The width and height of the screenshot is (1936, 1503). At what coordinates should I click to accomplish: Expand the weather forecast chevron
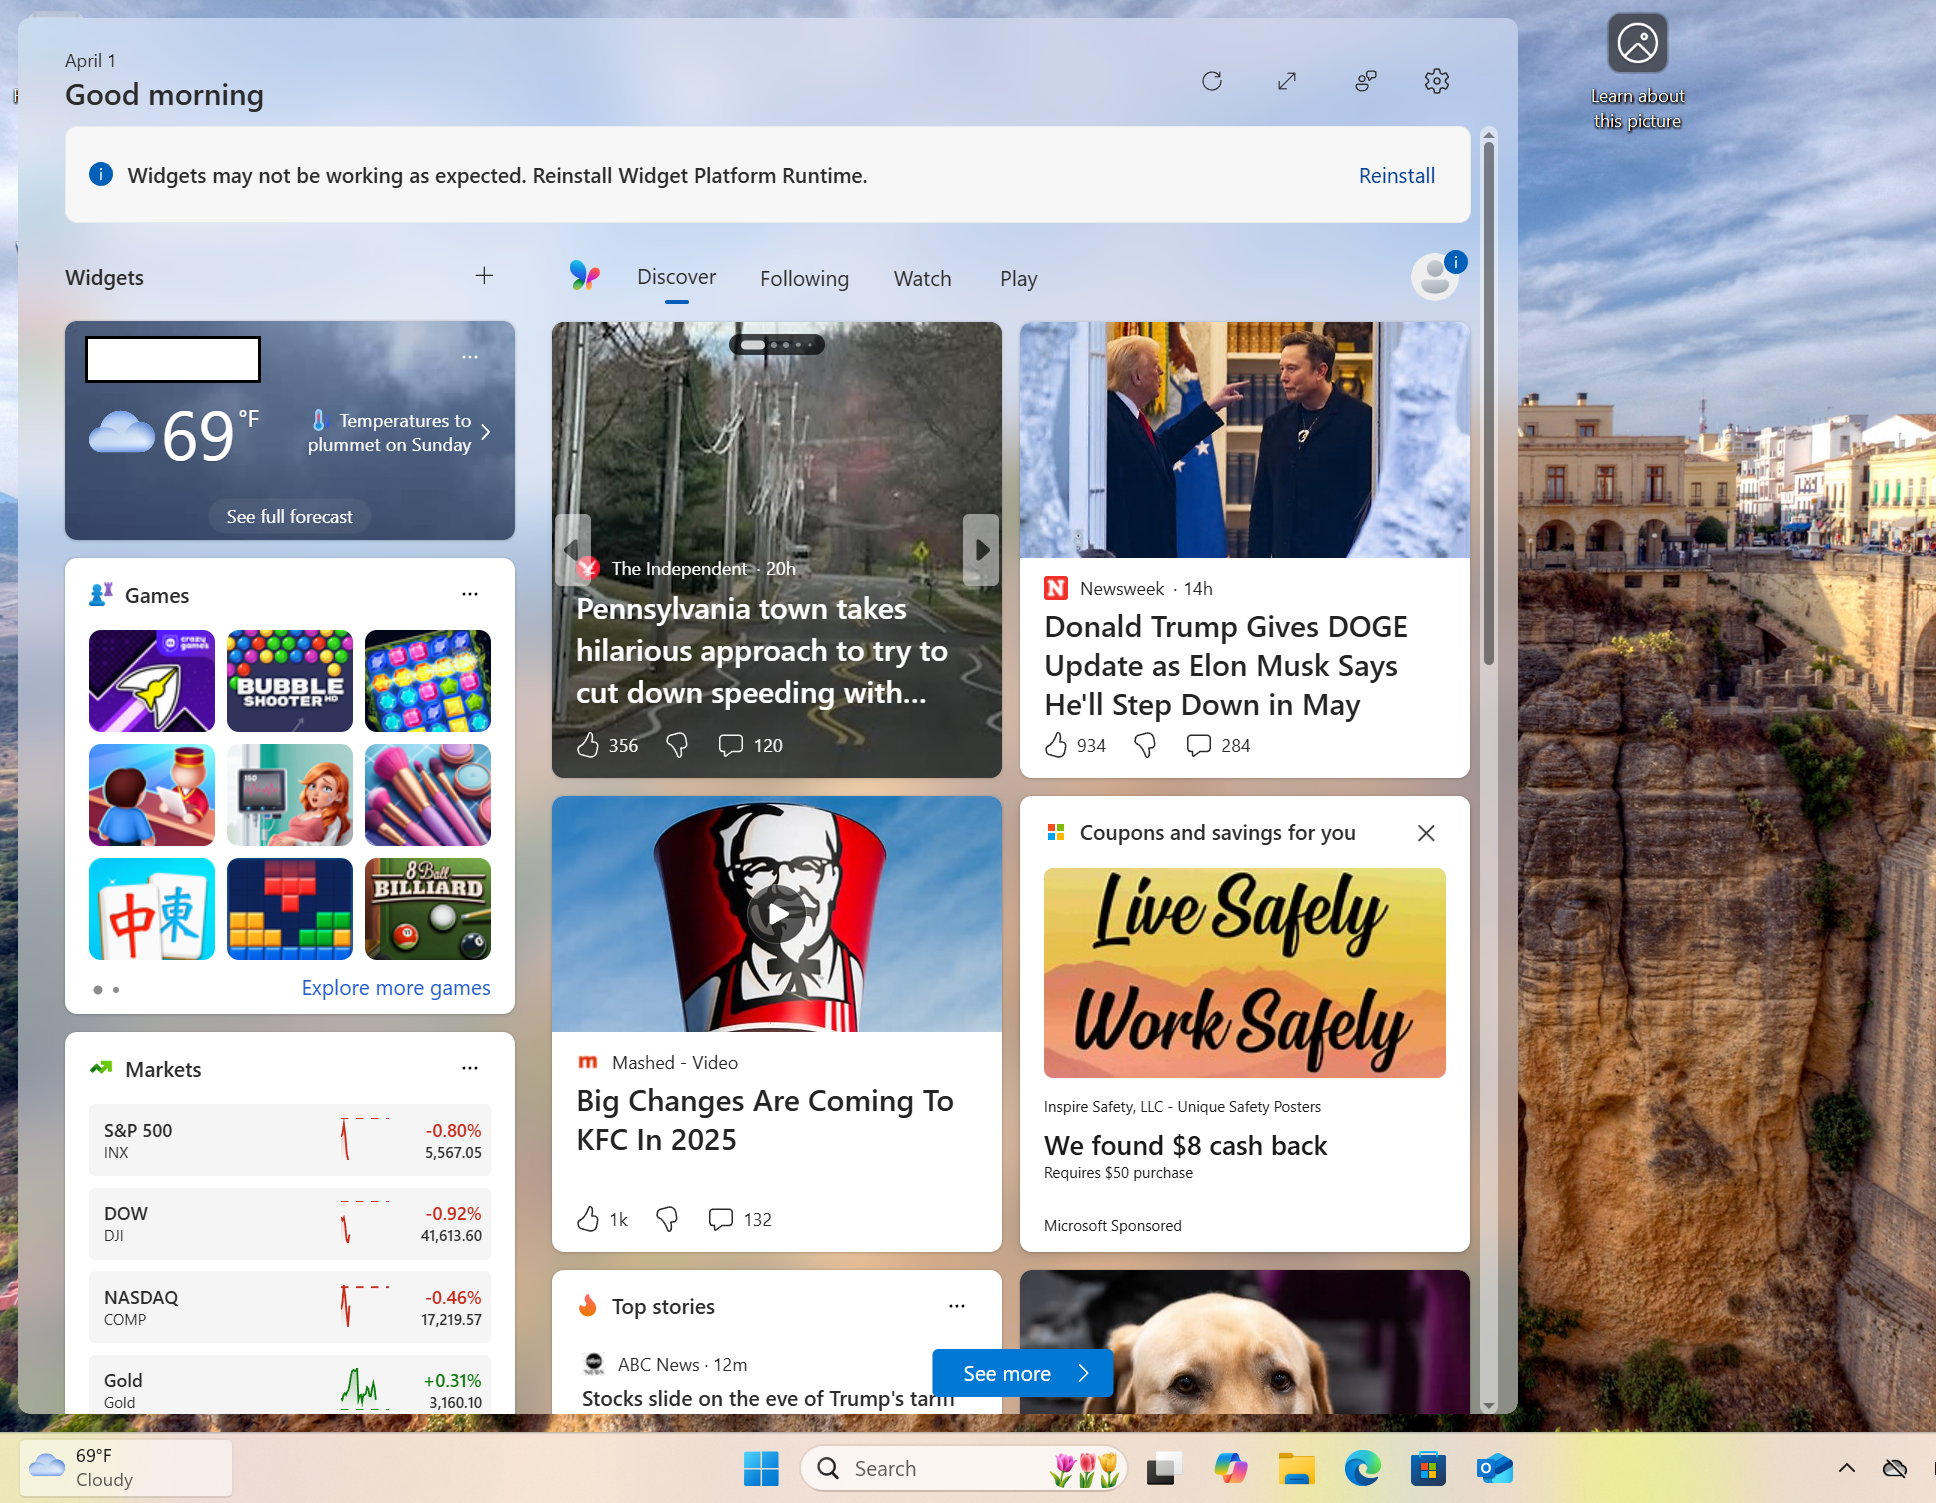click(487, 432)
